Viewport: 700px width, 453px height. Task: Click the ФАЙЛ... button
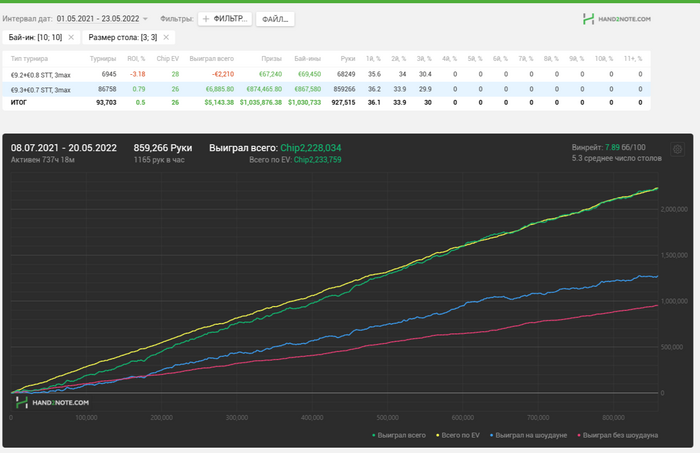click(275, 19)
